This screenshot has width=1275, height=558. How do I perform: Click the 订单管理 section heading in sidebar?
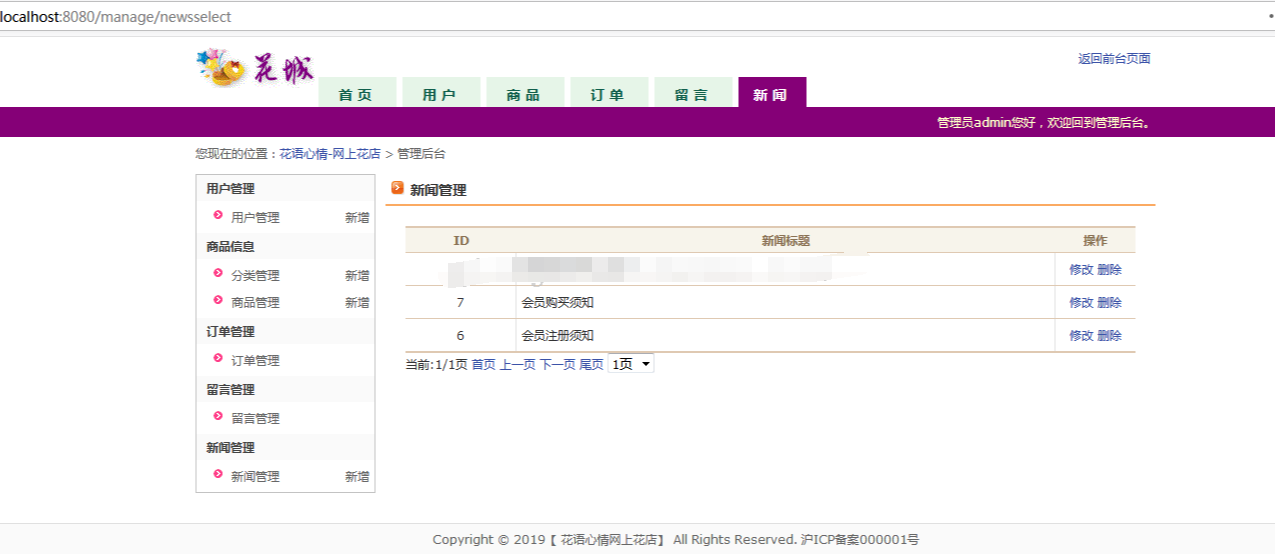pos(230,331)
